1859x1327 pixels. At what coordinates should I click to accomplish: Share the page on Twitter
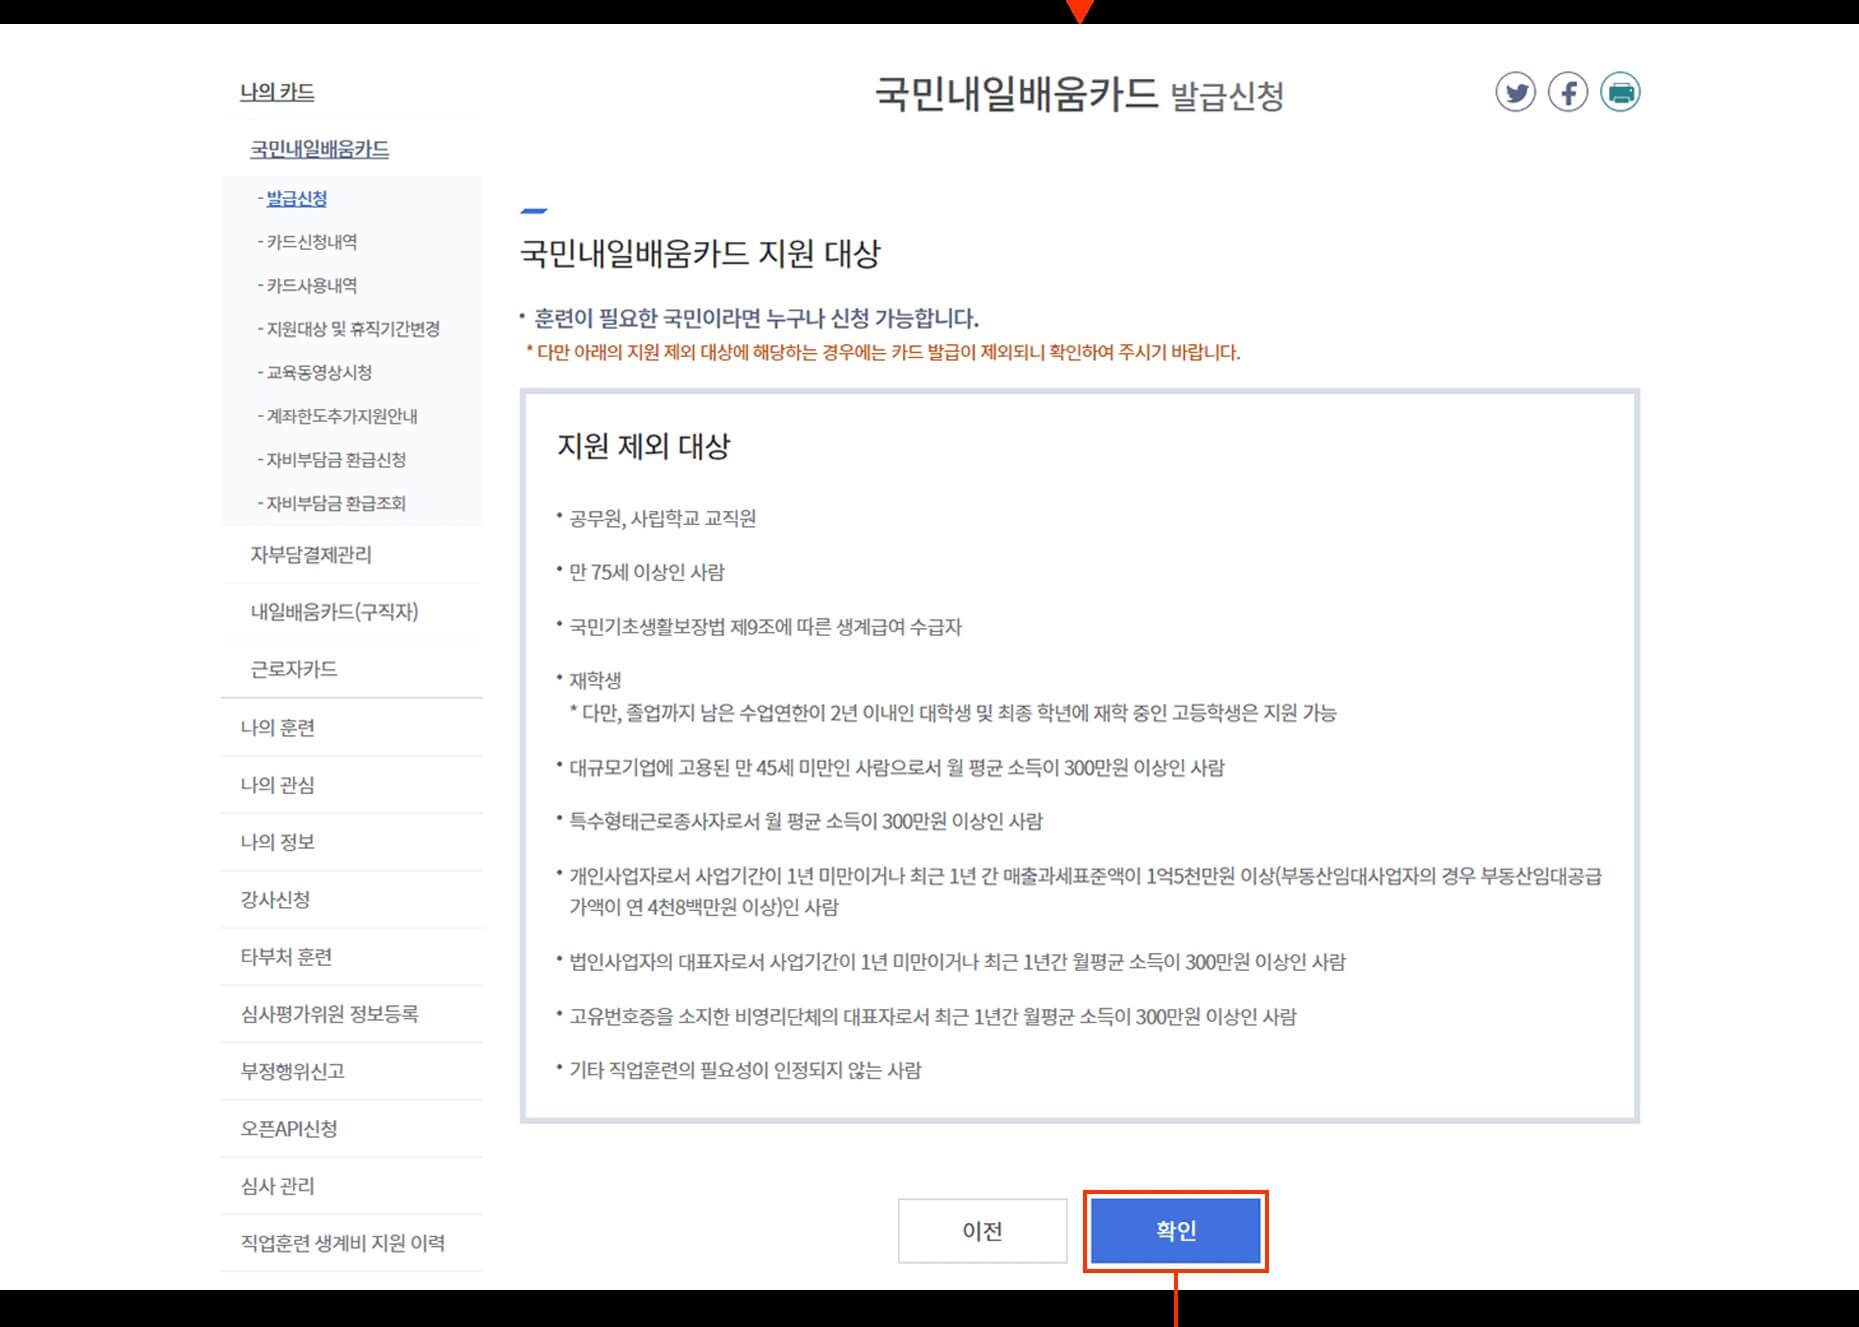coord(1516,92)
